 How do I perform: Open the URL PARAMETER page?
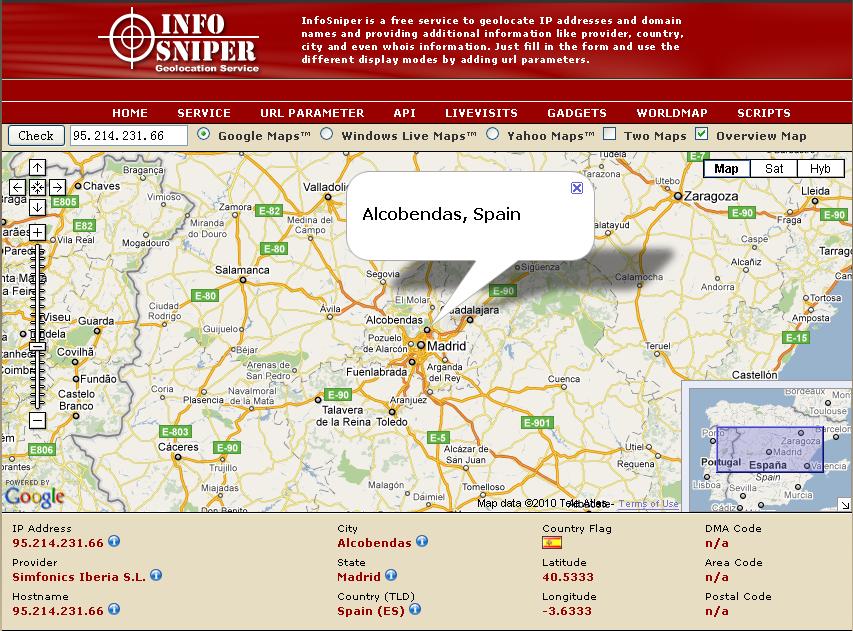(312, 113)
